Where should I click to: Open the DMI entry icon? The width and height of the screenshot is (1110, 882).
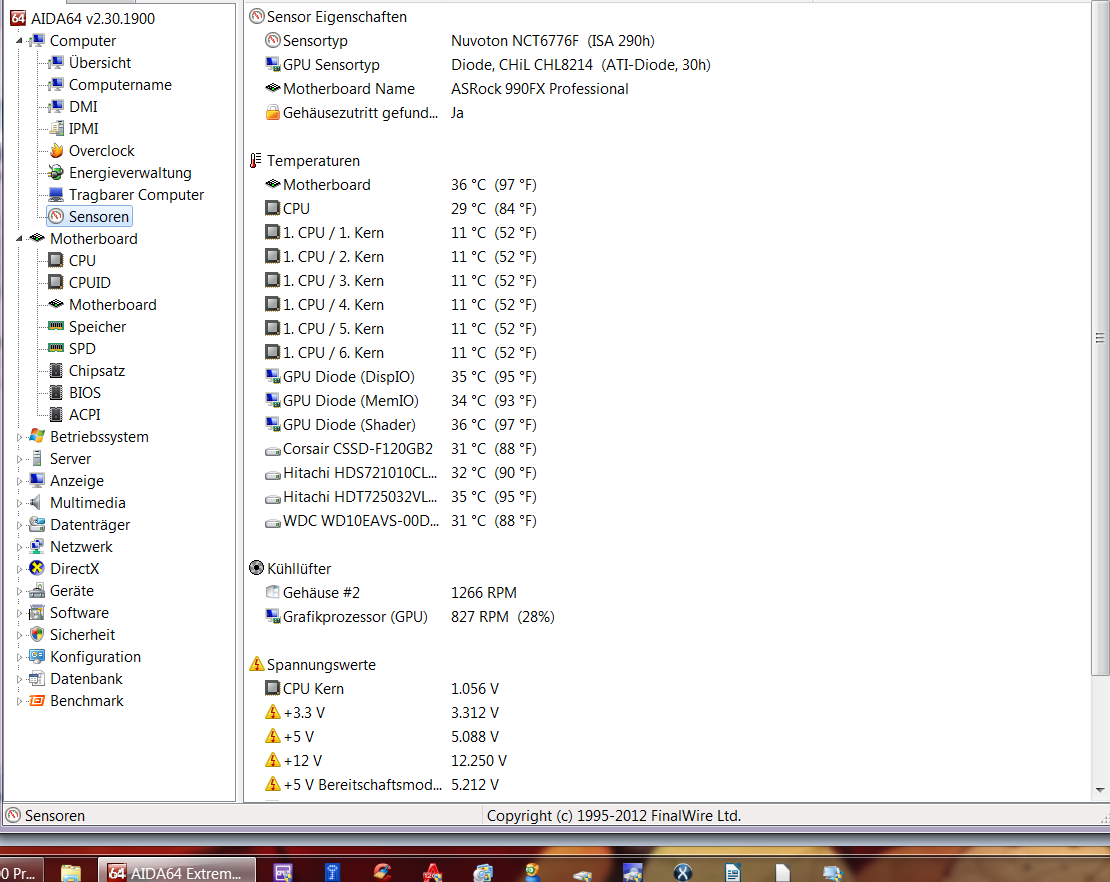coord(56,106)
